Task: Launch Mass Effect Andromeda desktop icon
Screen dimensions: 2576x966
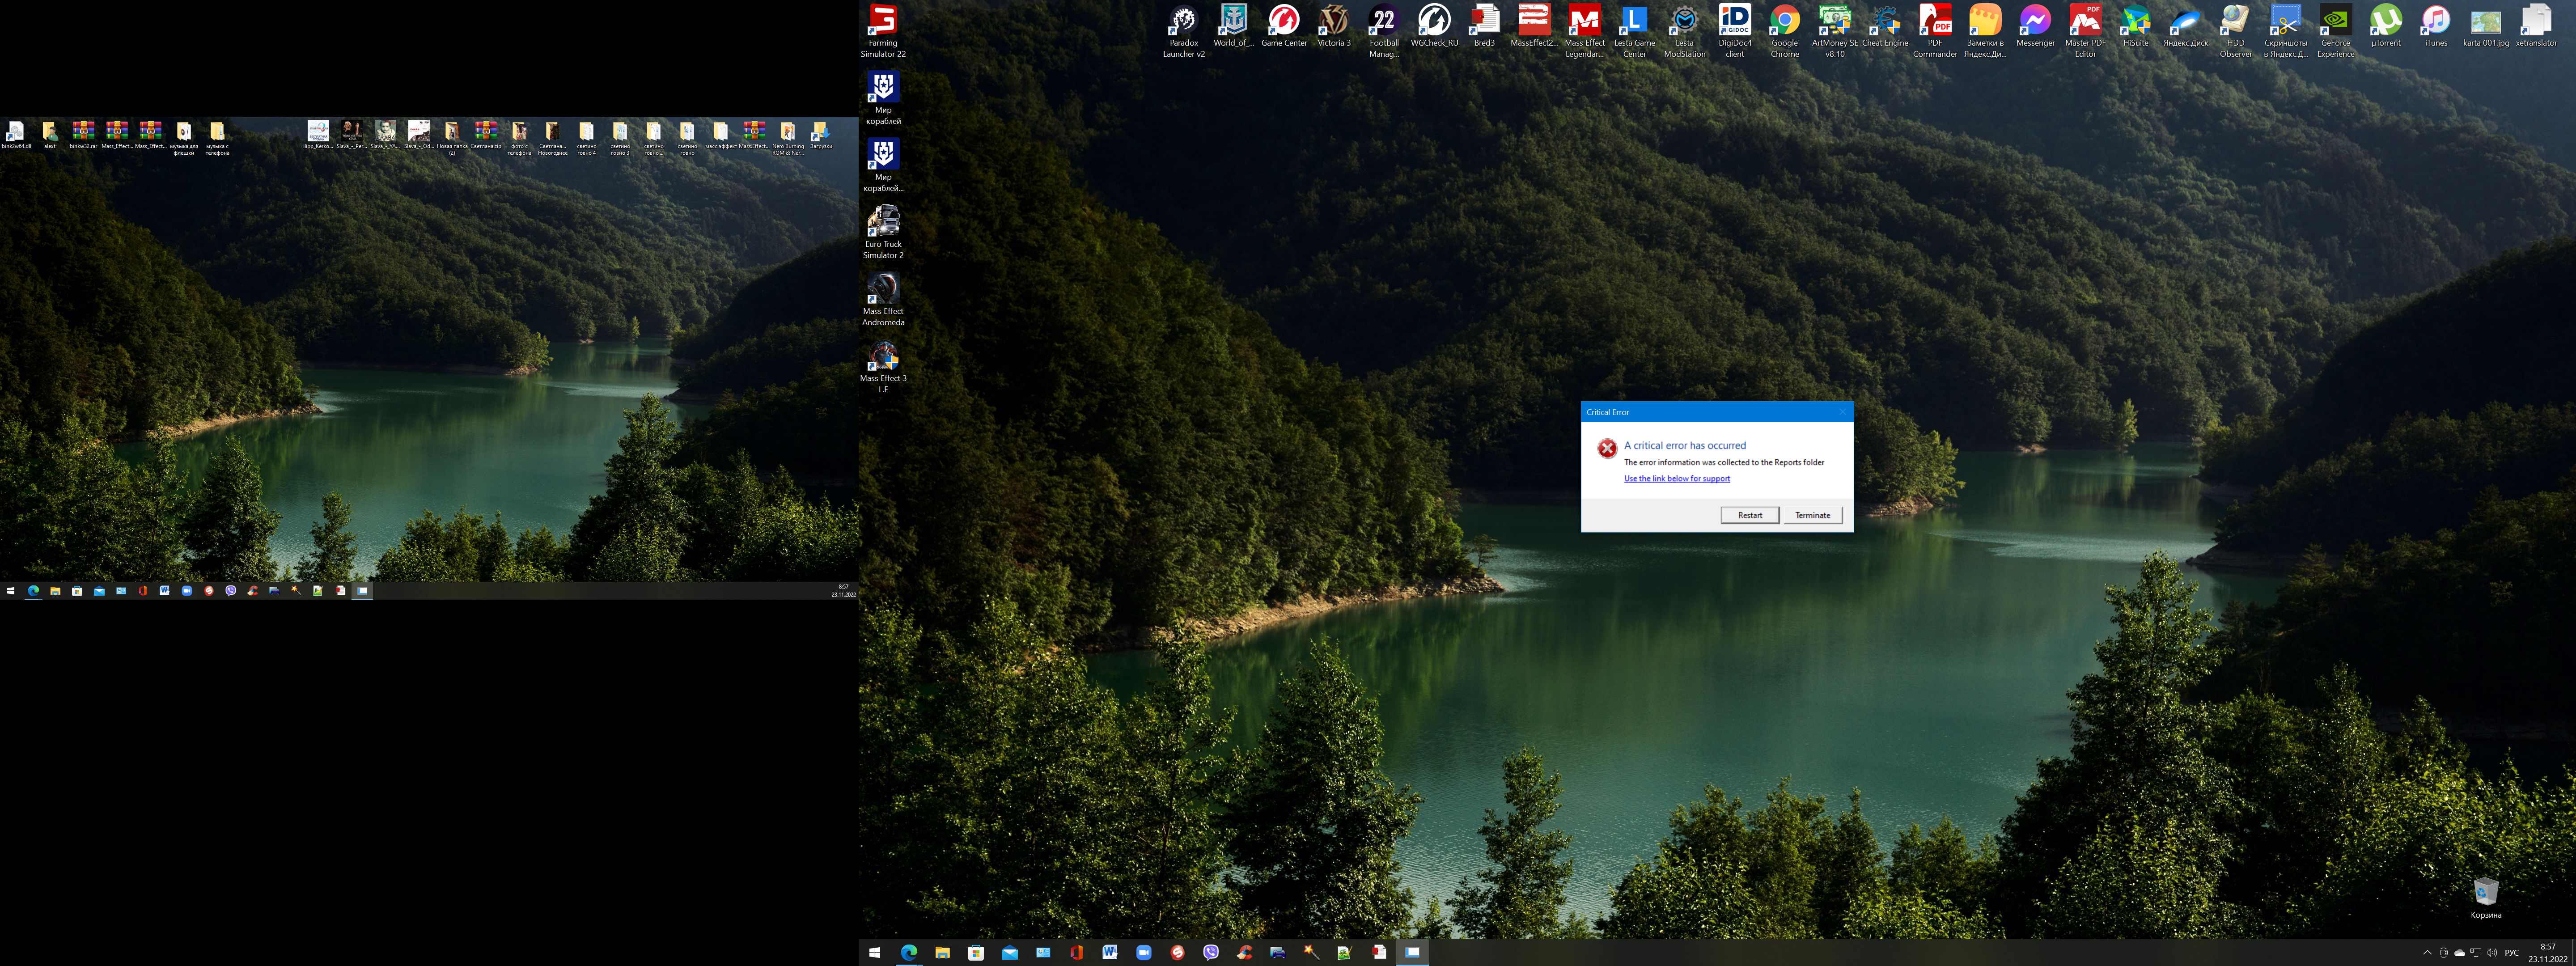Action: point(883,299)
